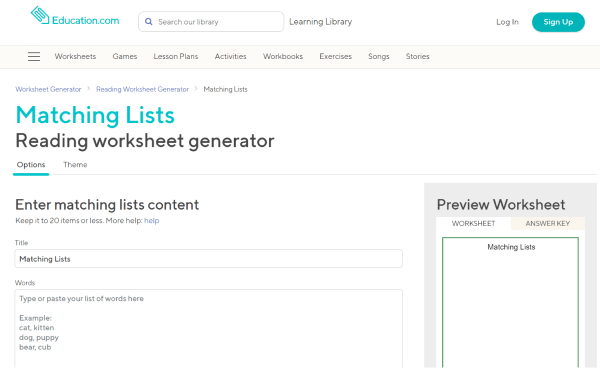Screen dimensions: 600x368
Task: Click the Sign Up button
Action: [558, 22]
